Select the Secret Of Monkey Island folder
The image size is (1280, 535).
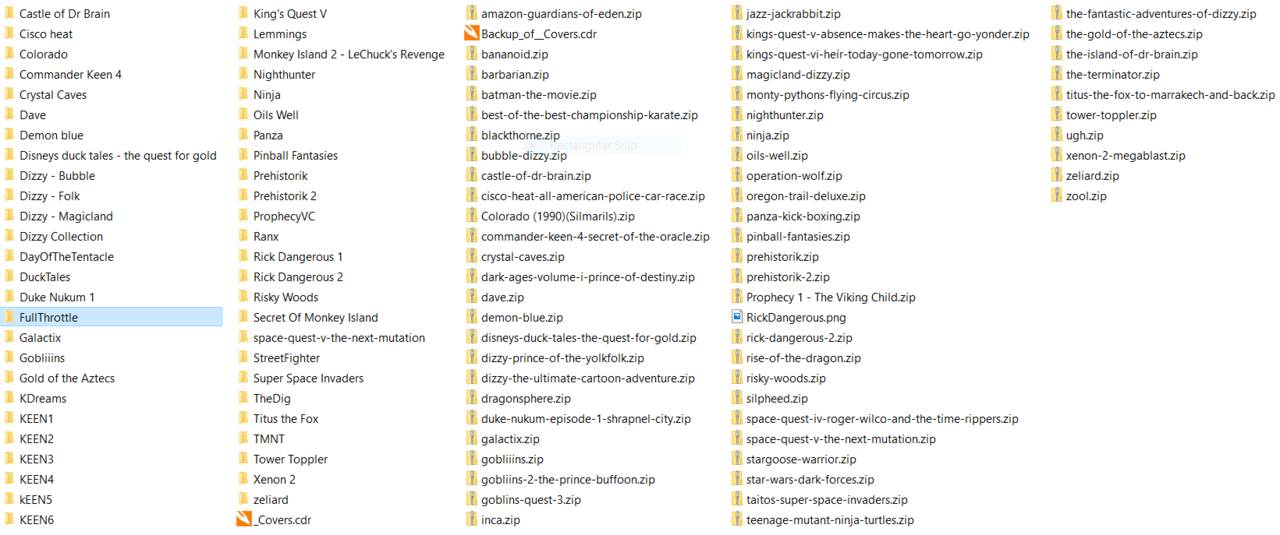tap(316, 317)
